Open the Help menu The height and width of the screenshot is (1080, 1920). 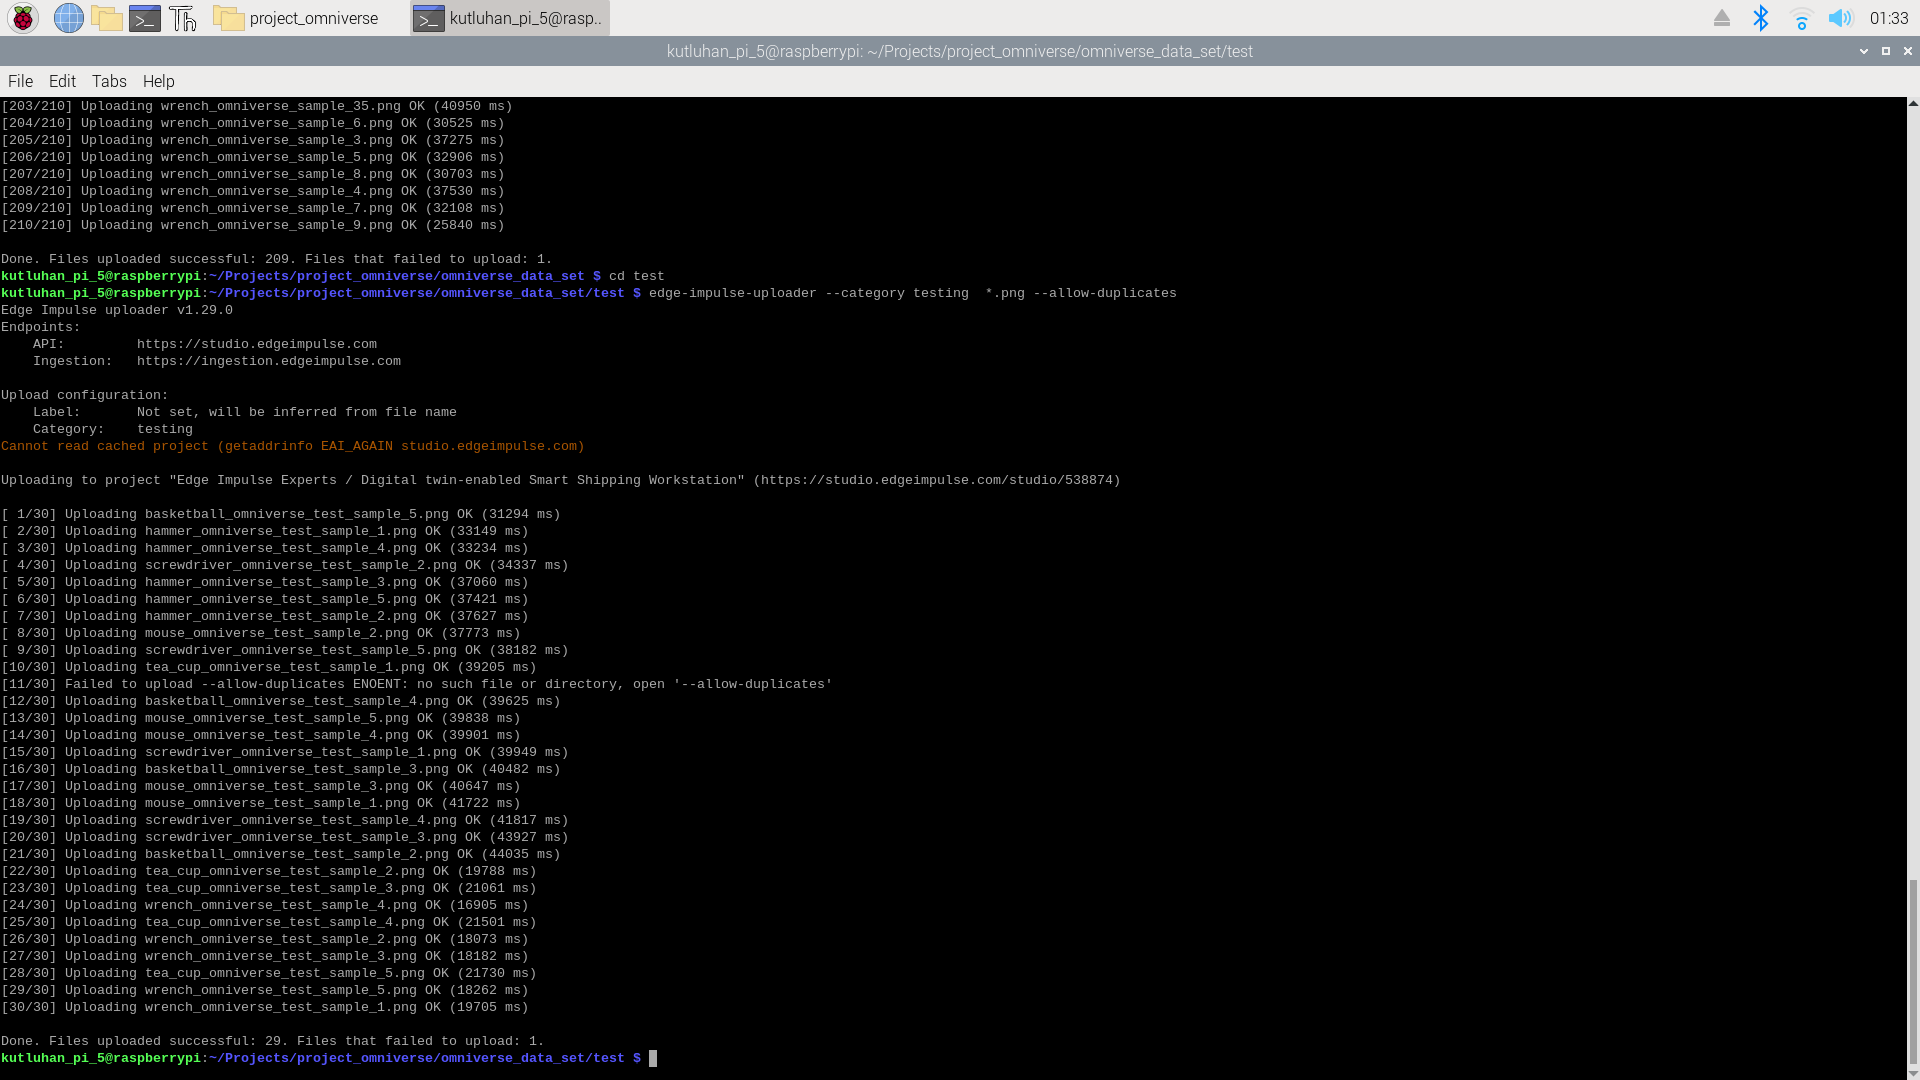pos(158,81)
